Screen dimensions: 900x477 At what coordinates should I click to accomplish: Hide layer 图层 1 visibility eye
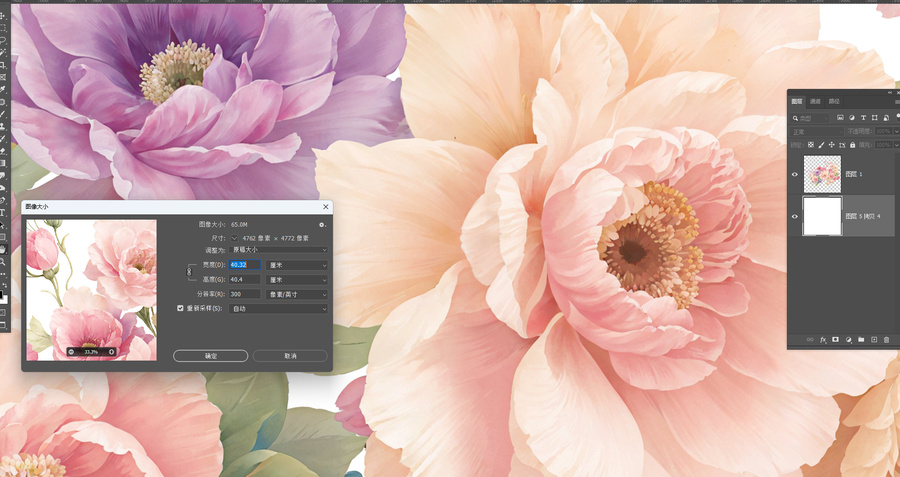click(795, 174)
